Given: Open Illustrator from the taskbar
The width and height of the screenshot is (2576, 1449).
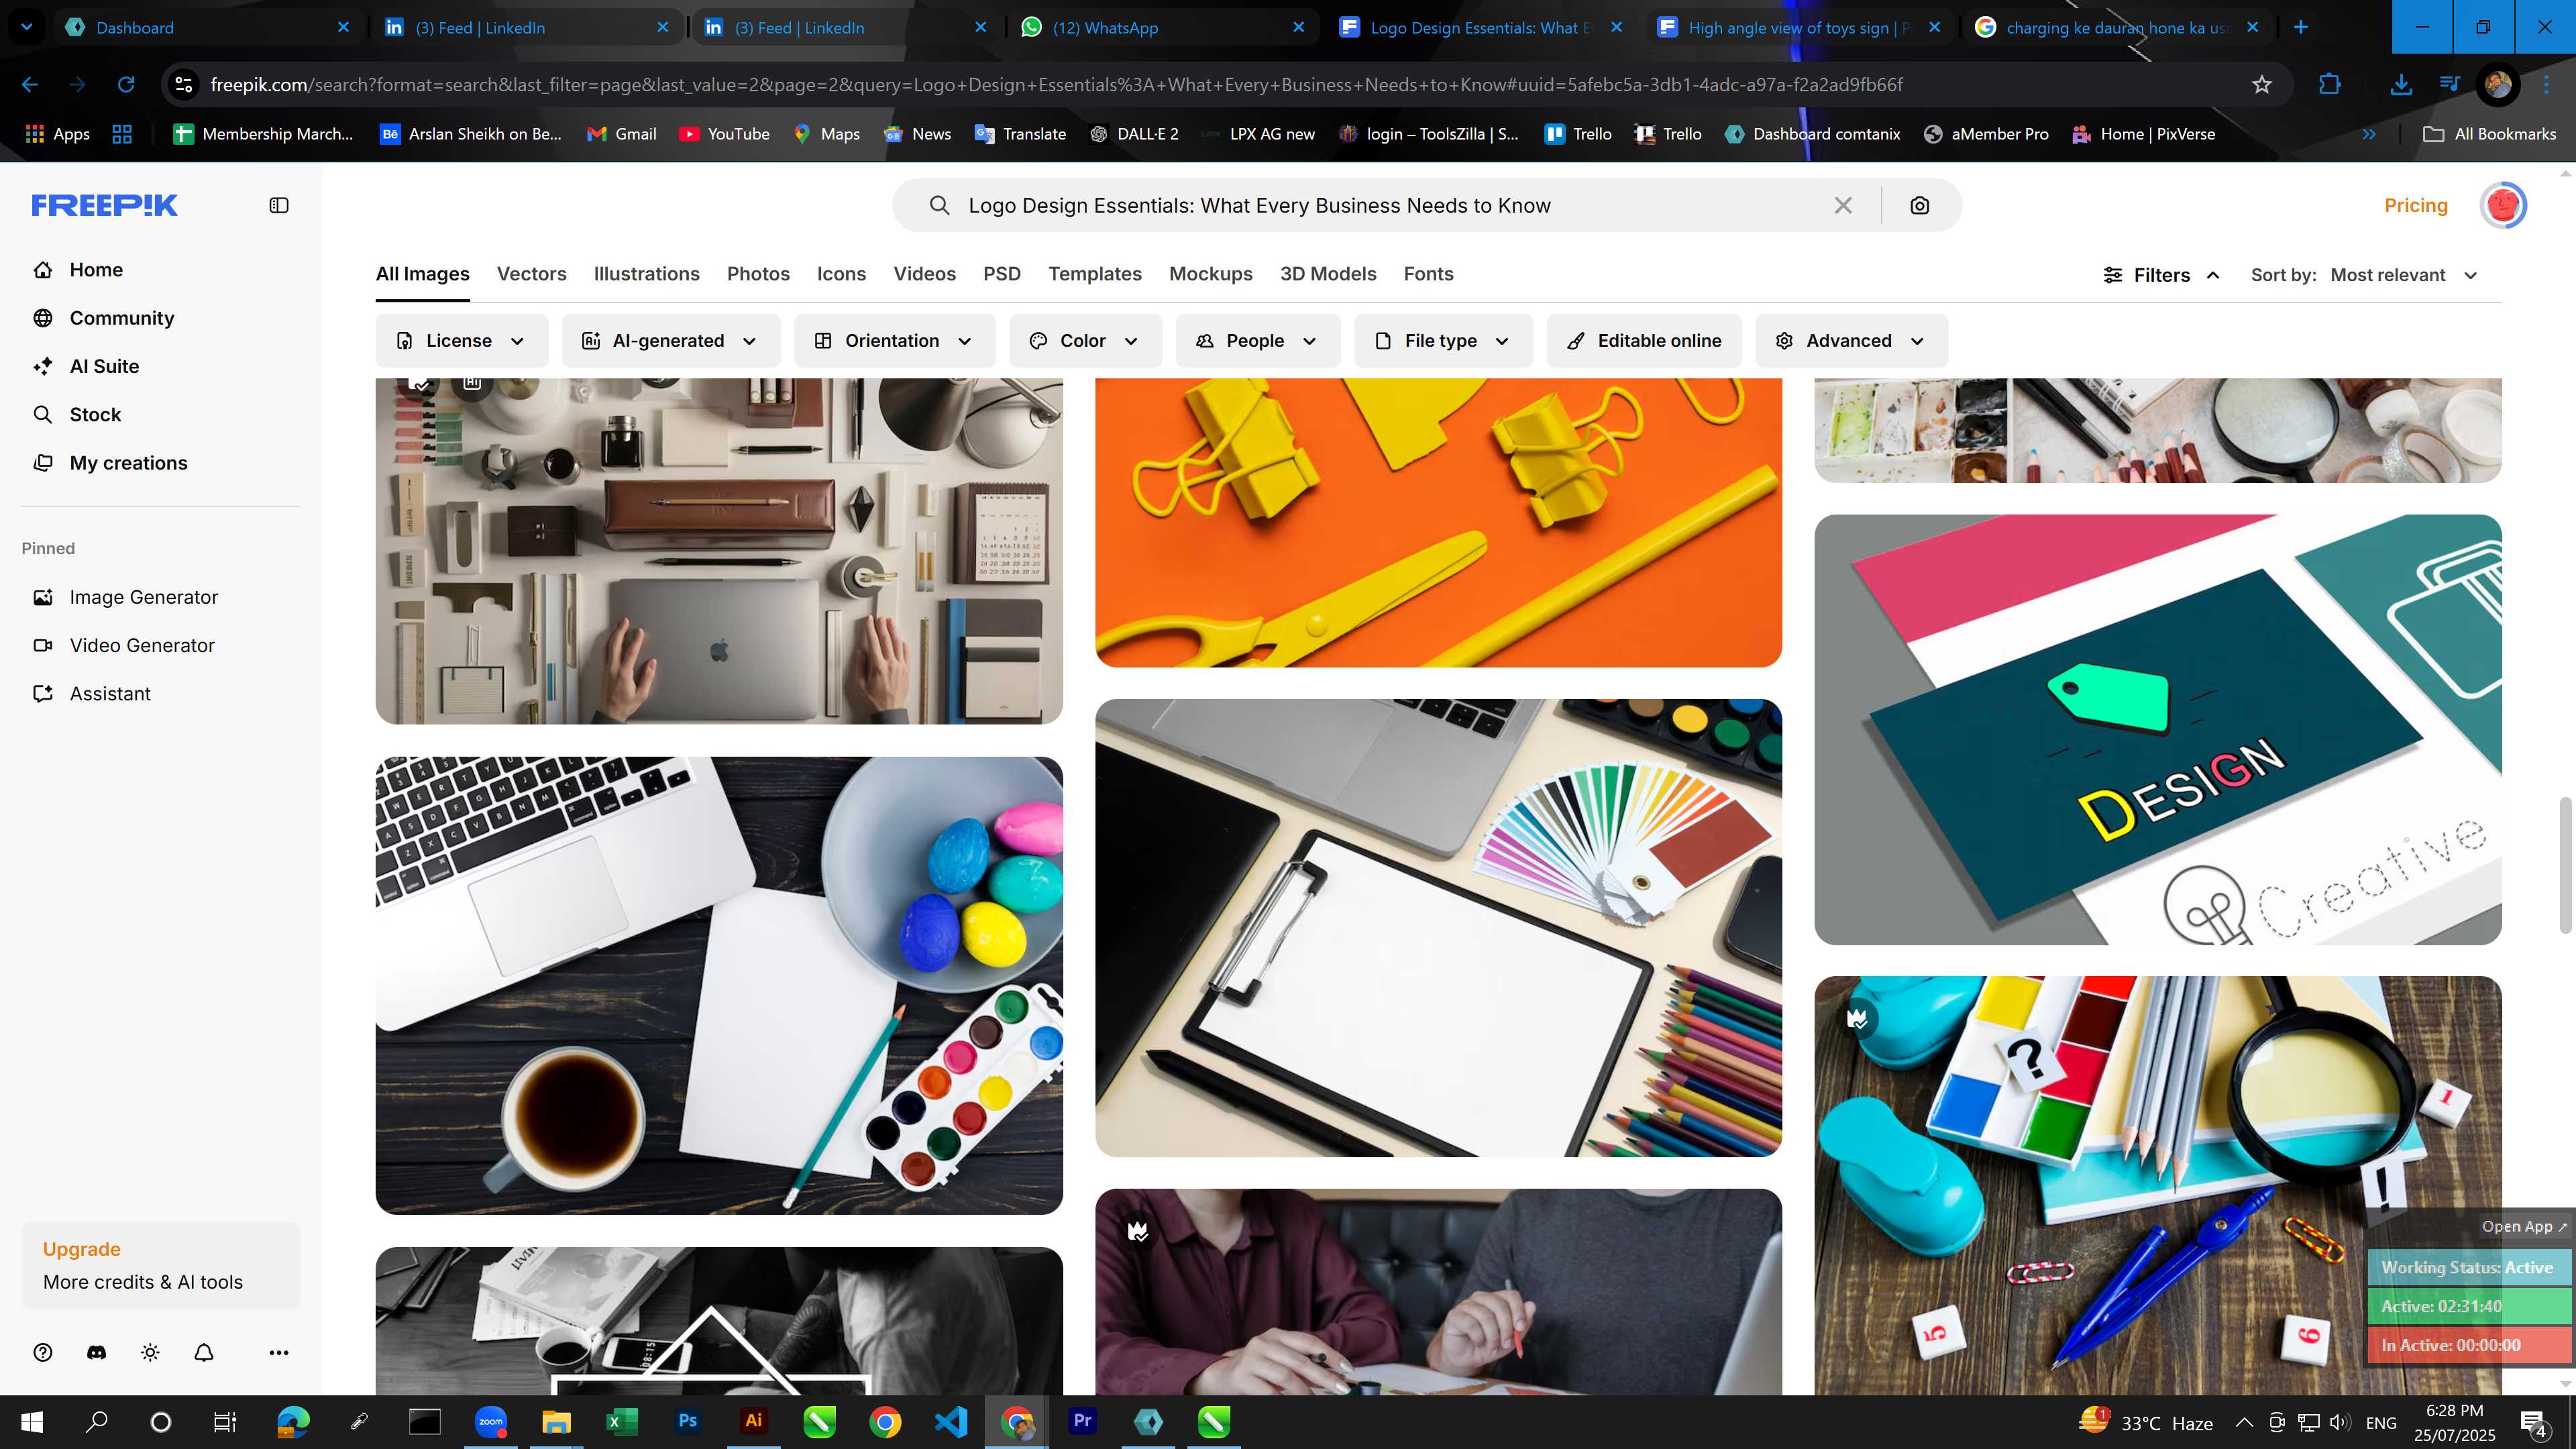Looking at the screenshot, I should point(753,1421).
